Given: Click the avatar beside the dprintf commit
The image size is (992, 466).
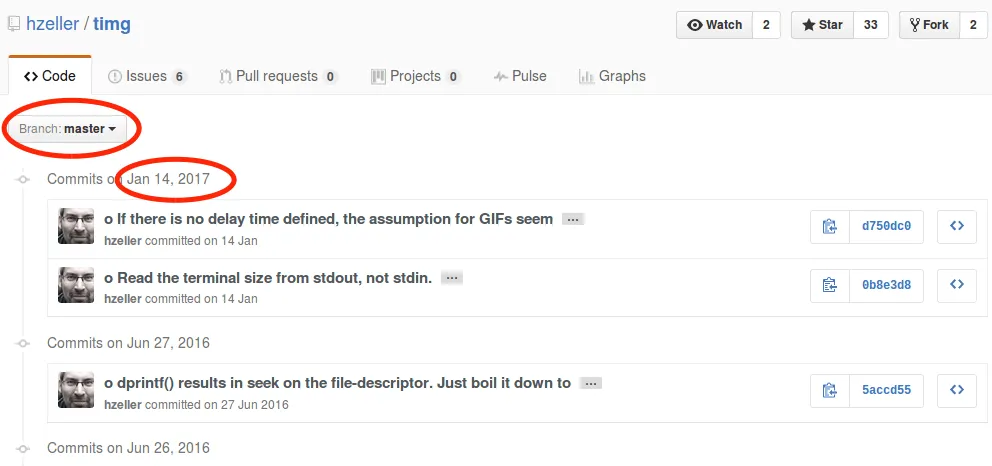Looking at the screenshot, I should pos(77,390).
